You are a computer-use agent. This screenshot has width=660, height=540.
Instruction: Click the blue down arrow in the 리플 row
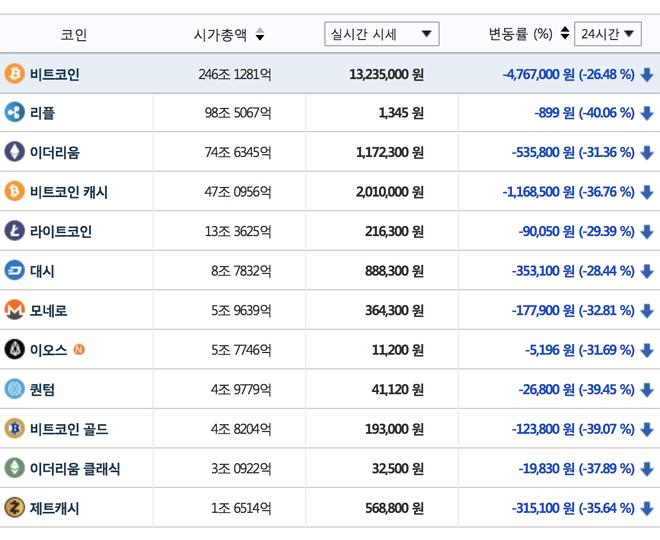[647, 113]
